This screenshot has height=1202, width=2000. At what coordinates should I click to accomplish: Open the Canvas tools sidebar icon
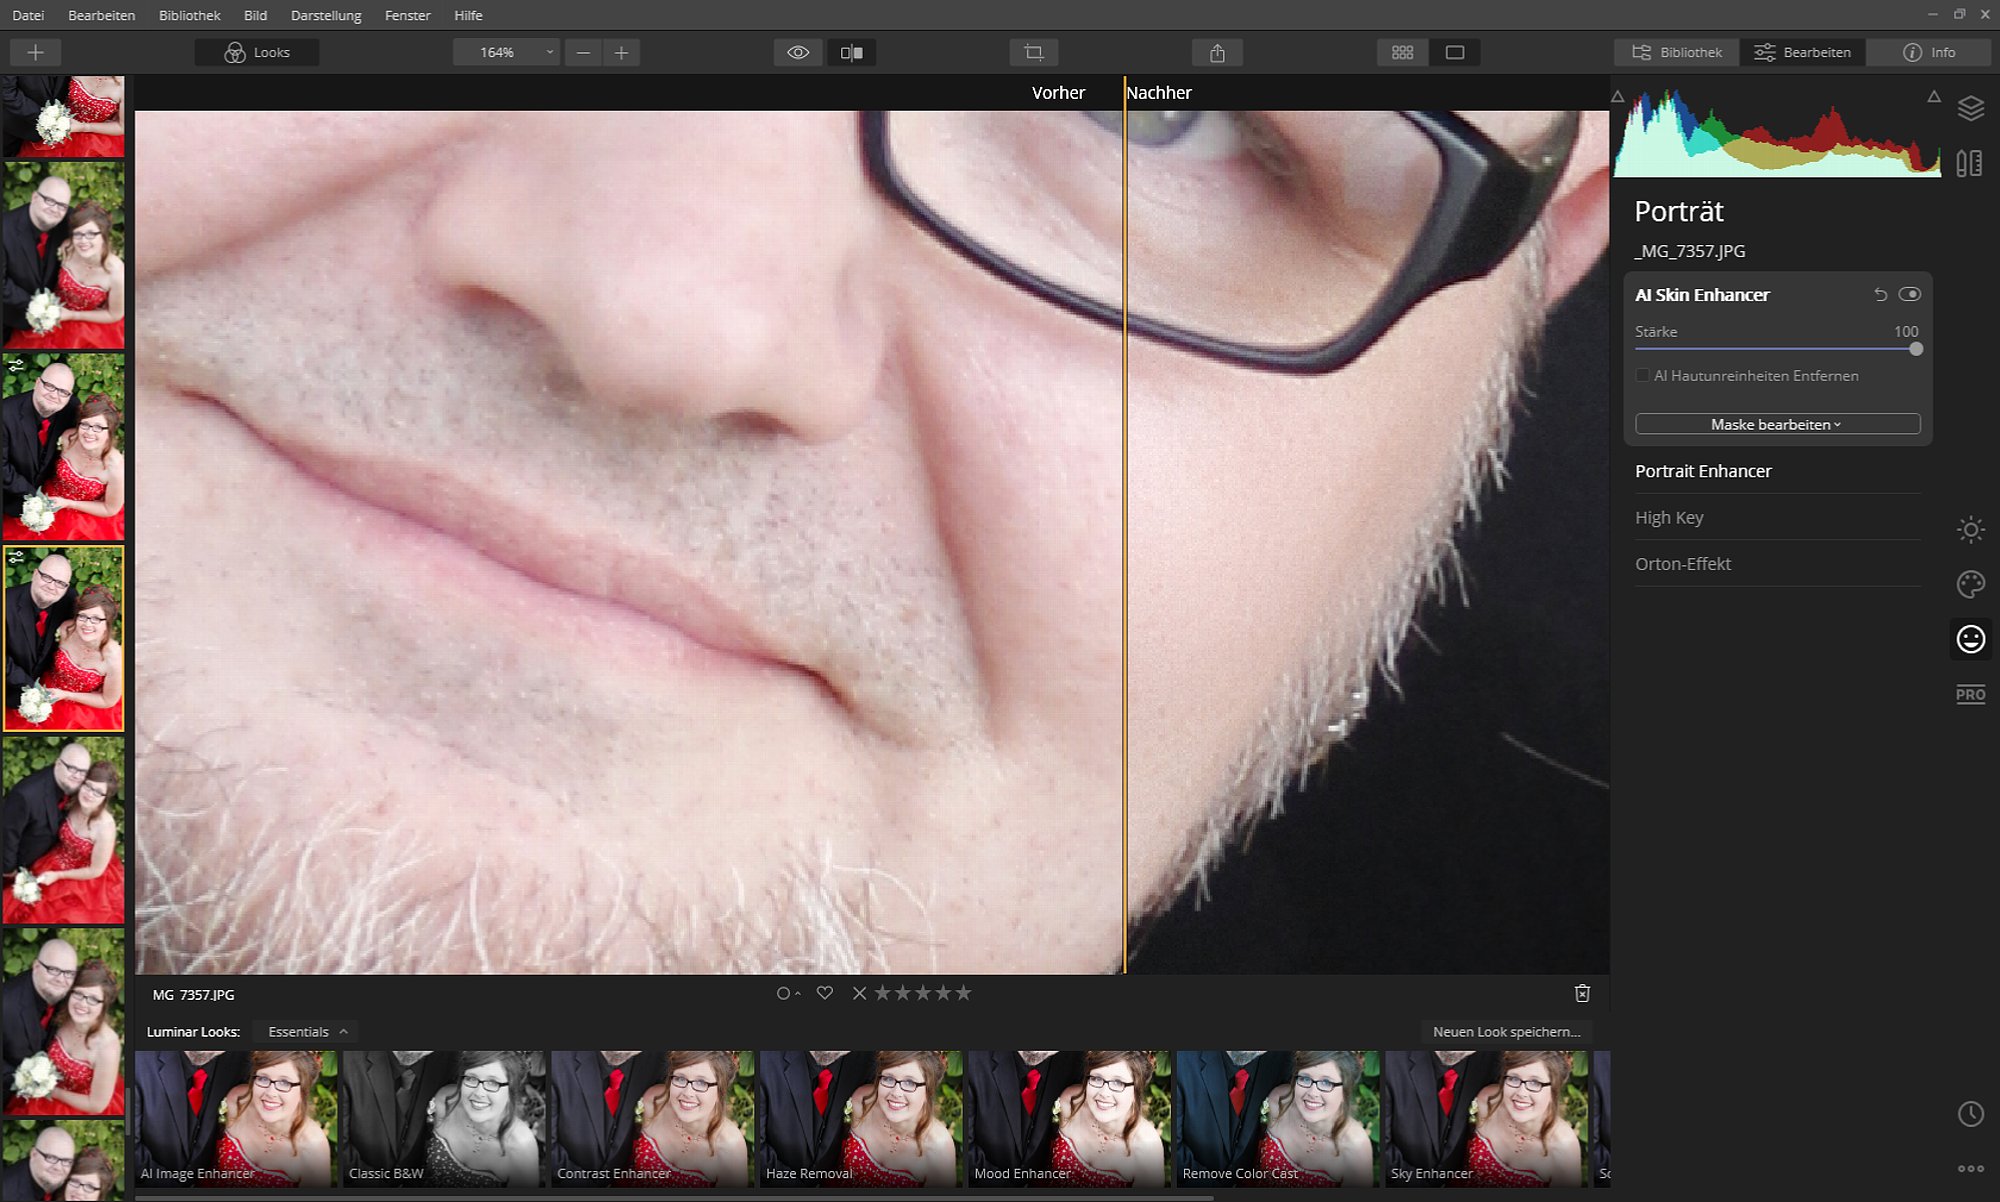point(1970,163)
